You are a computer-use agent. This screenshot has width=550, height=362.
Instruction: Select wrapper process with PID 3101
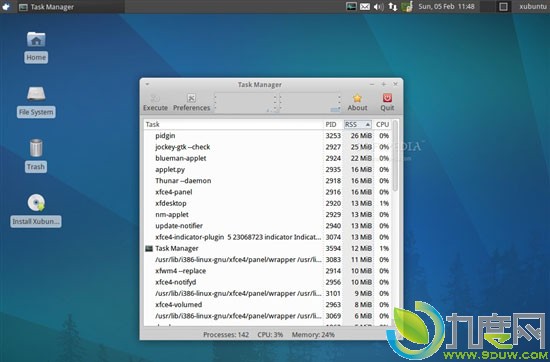[x=268, y=293]
